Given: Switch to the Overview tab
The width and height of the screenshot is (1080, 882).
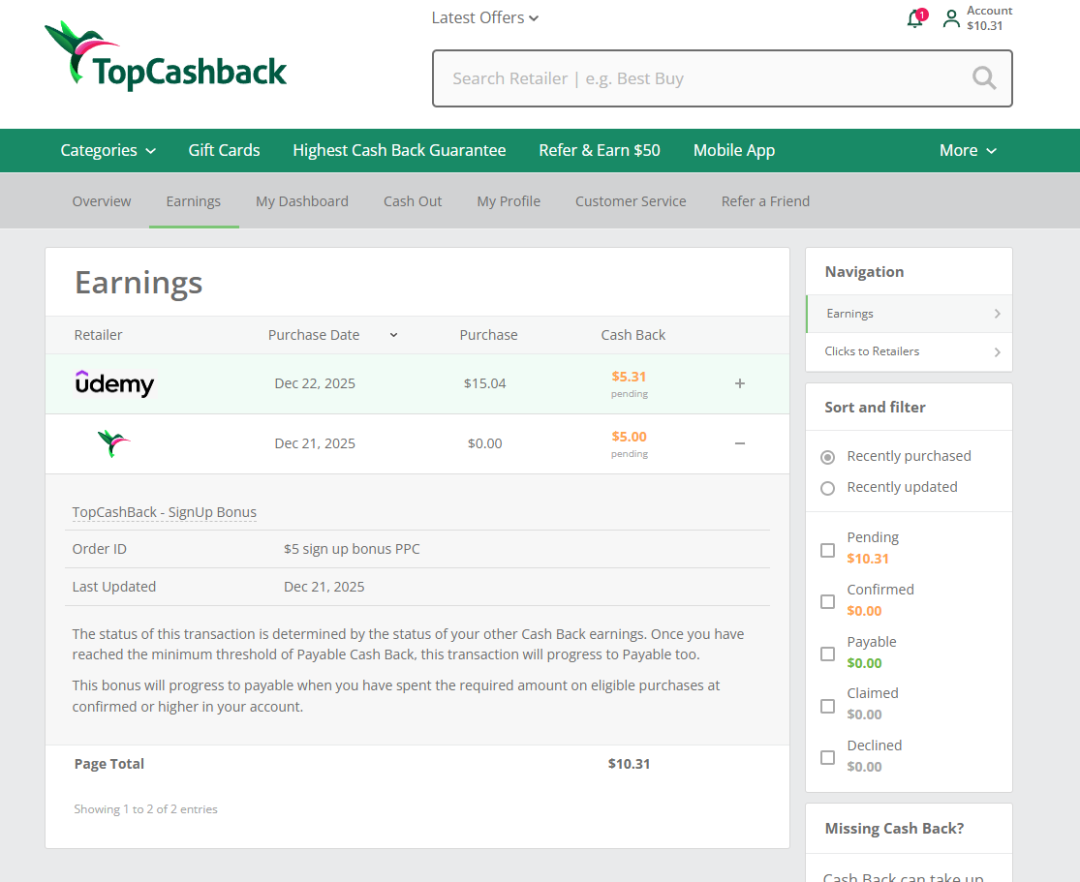Looking at the screenshot, I should pyautogui.click(x=101, y=201).
